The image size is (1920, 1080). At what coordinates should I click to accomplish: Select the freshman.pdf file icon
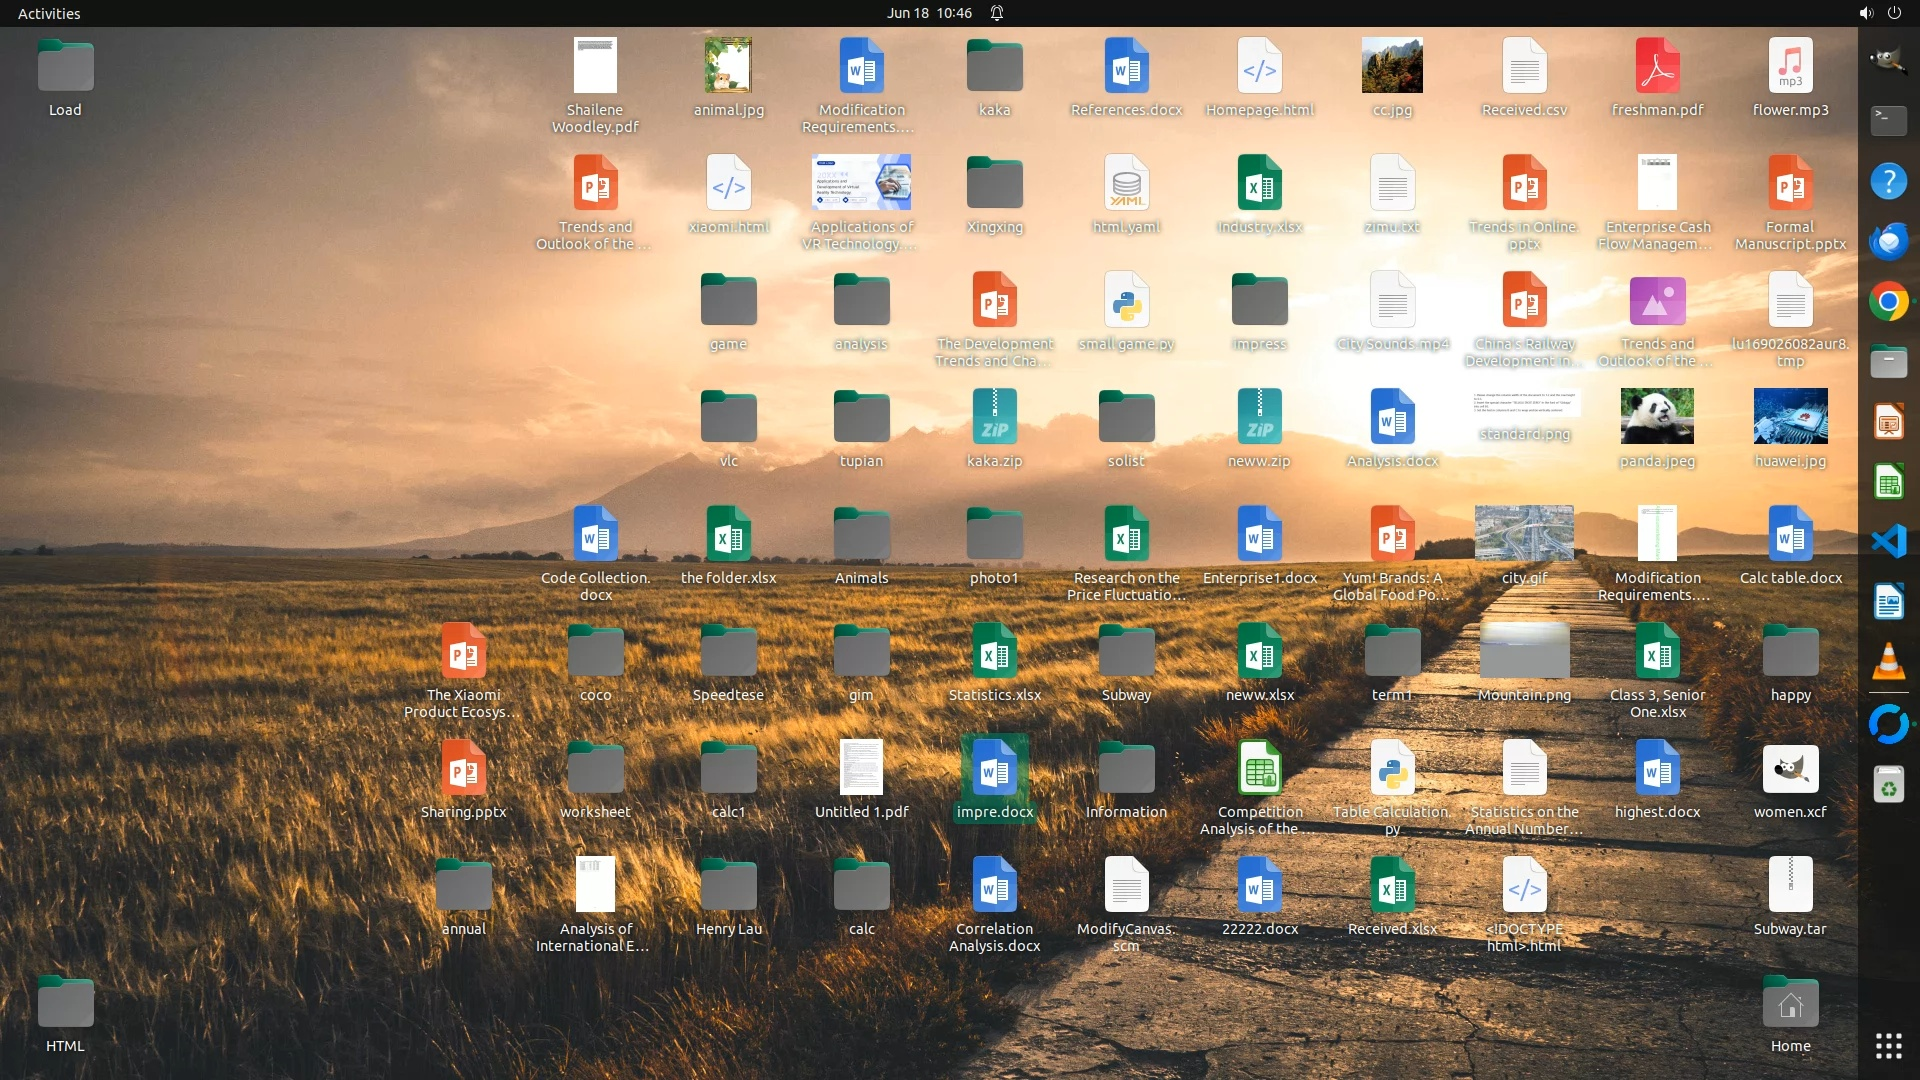click(1657, 66)
